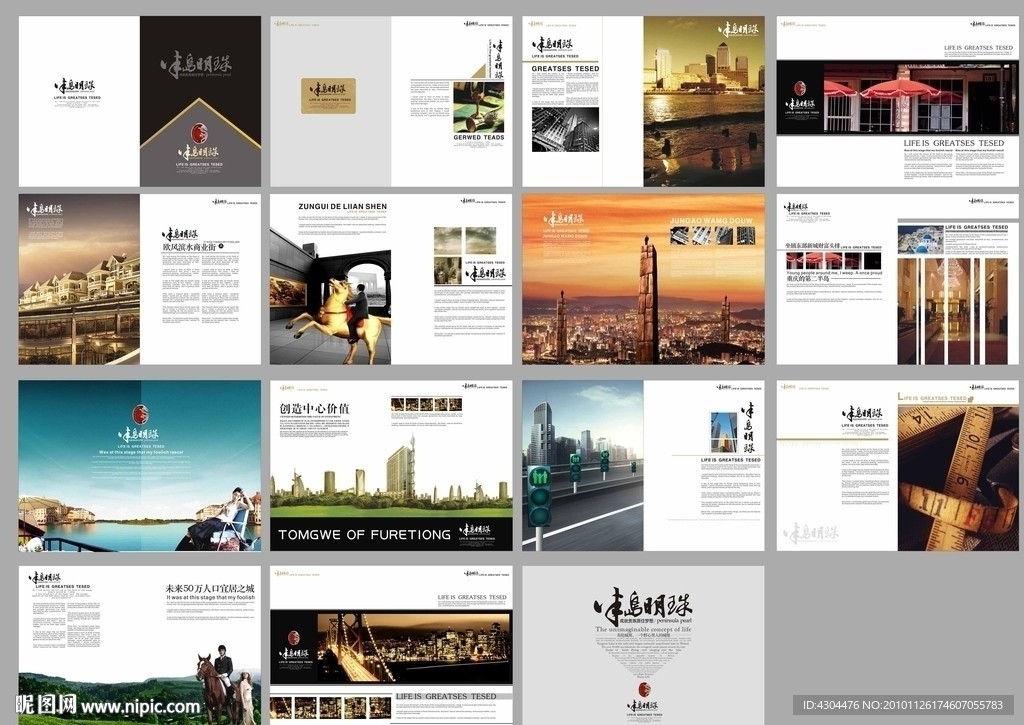Click the large green traffic light
This screenshot has height=725, width=1024.
pyautogui.click(x=539, y=495)
